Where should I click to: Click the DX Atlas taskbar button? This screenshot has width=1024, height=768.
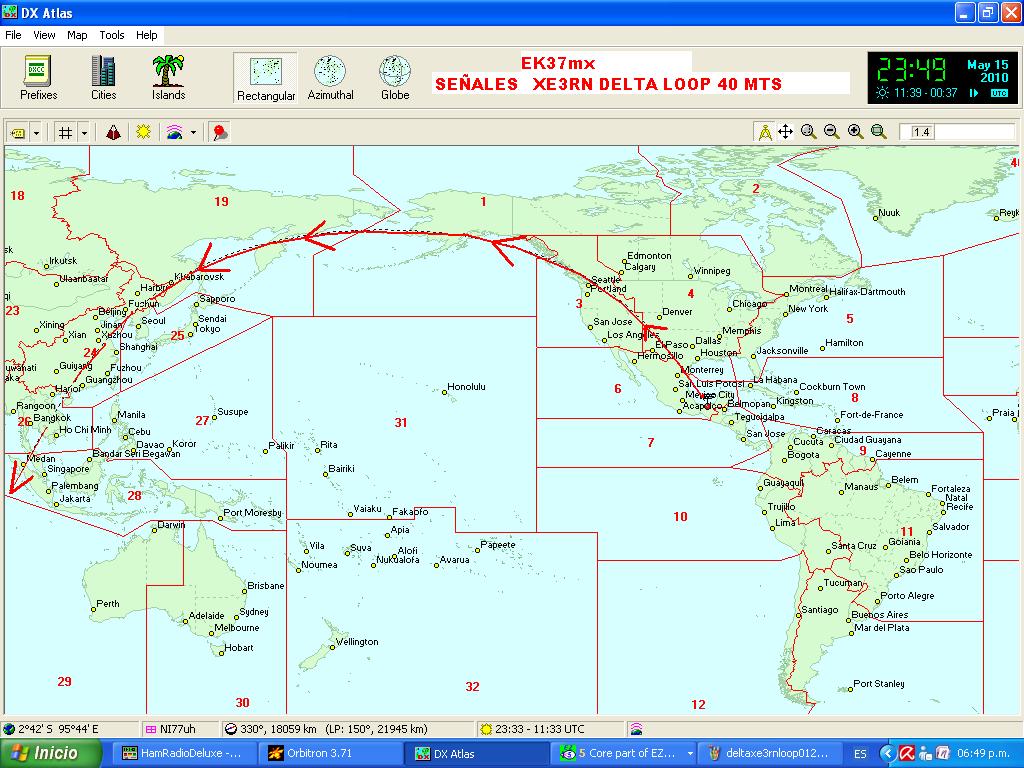474,753
